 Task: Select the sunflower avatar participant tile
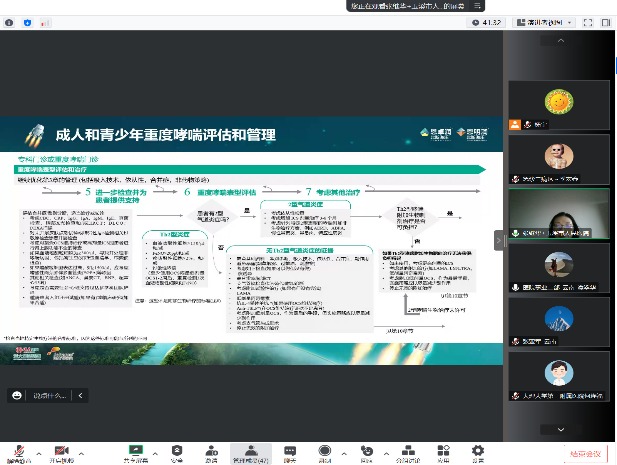pyautogui.click(x=557, y=101)
